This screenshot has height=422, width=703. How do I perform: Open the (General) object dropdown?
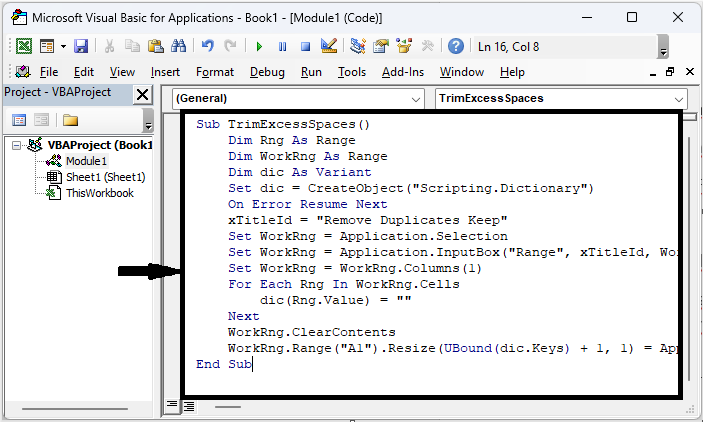tap(416, 99)
